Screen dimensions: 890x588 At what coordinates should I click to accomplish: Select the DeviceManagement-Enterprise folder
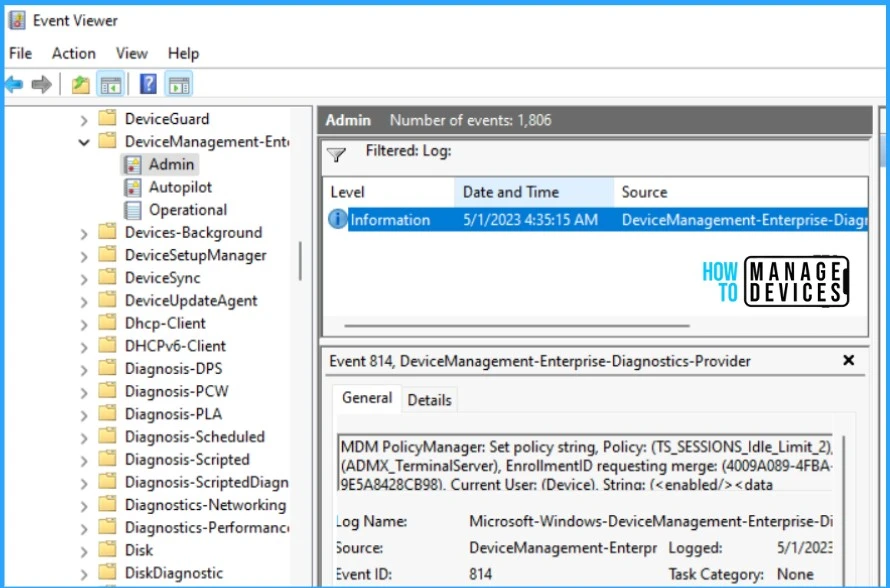click(x=207, y=141)
